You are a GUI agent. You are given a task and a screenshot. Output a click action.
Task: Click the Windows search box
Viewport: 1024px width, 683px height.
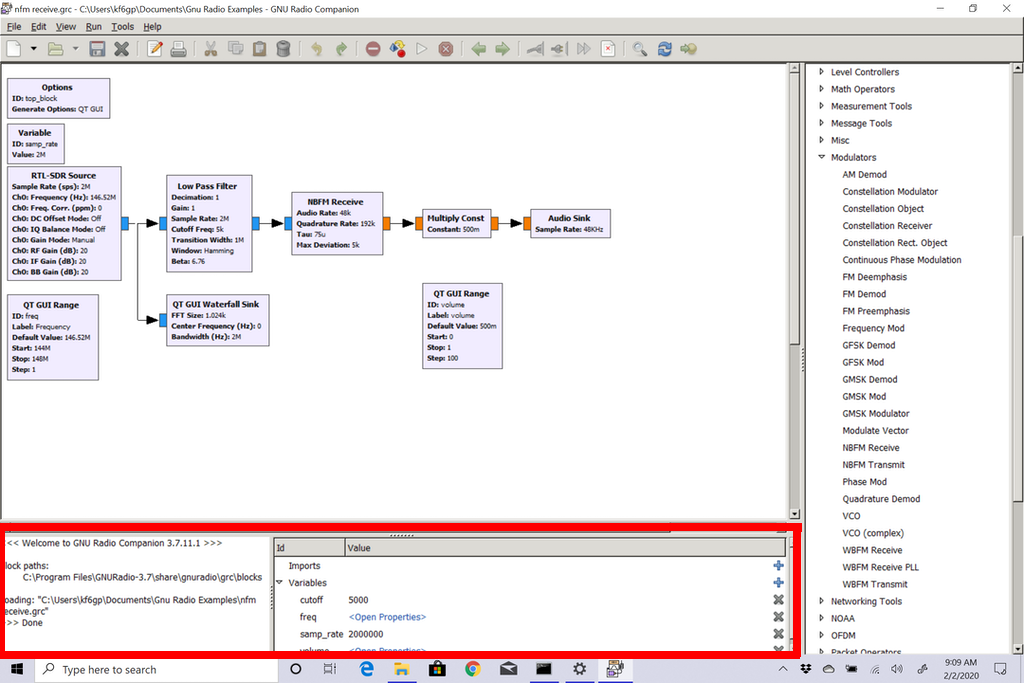pos(157,669)
